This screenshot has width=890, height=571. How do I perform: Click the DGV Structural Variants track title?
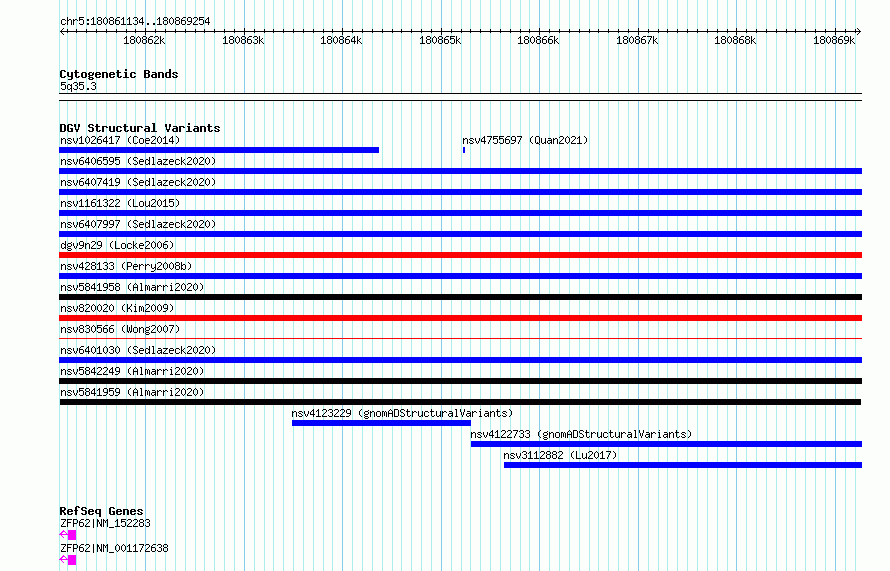click(x=140, y=128)
